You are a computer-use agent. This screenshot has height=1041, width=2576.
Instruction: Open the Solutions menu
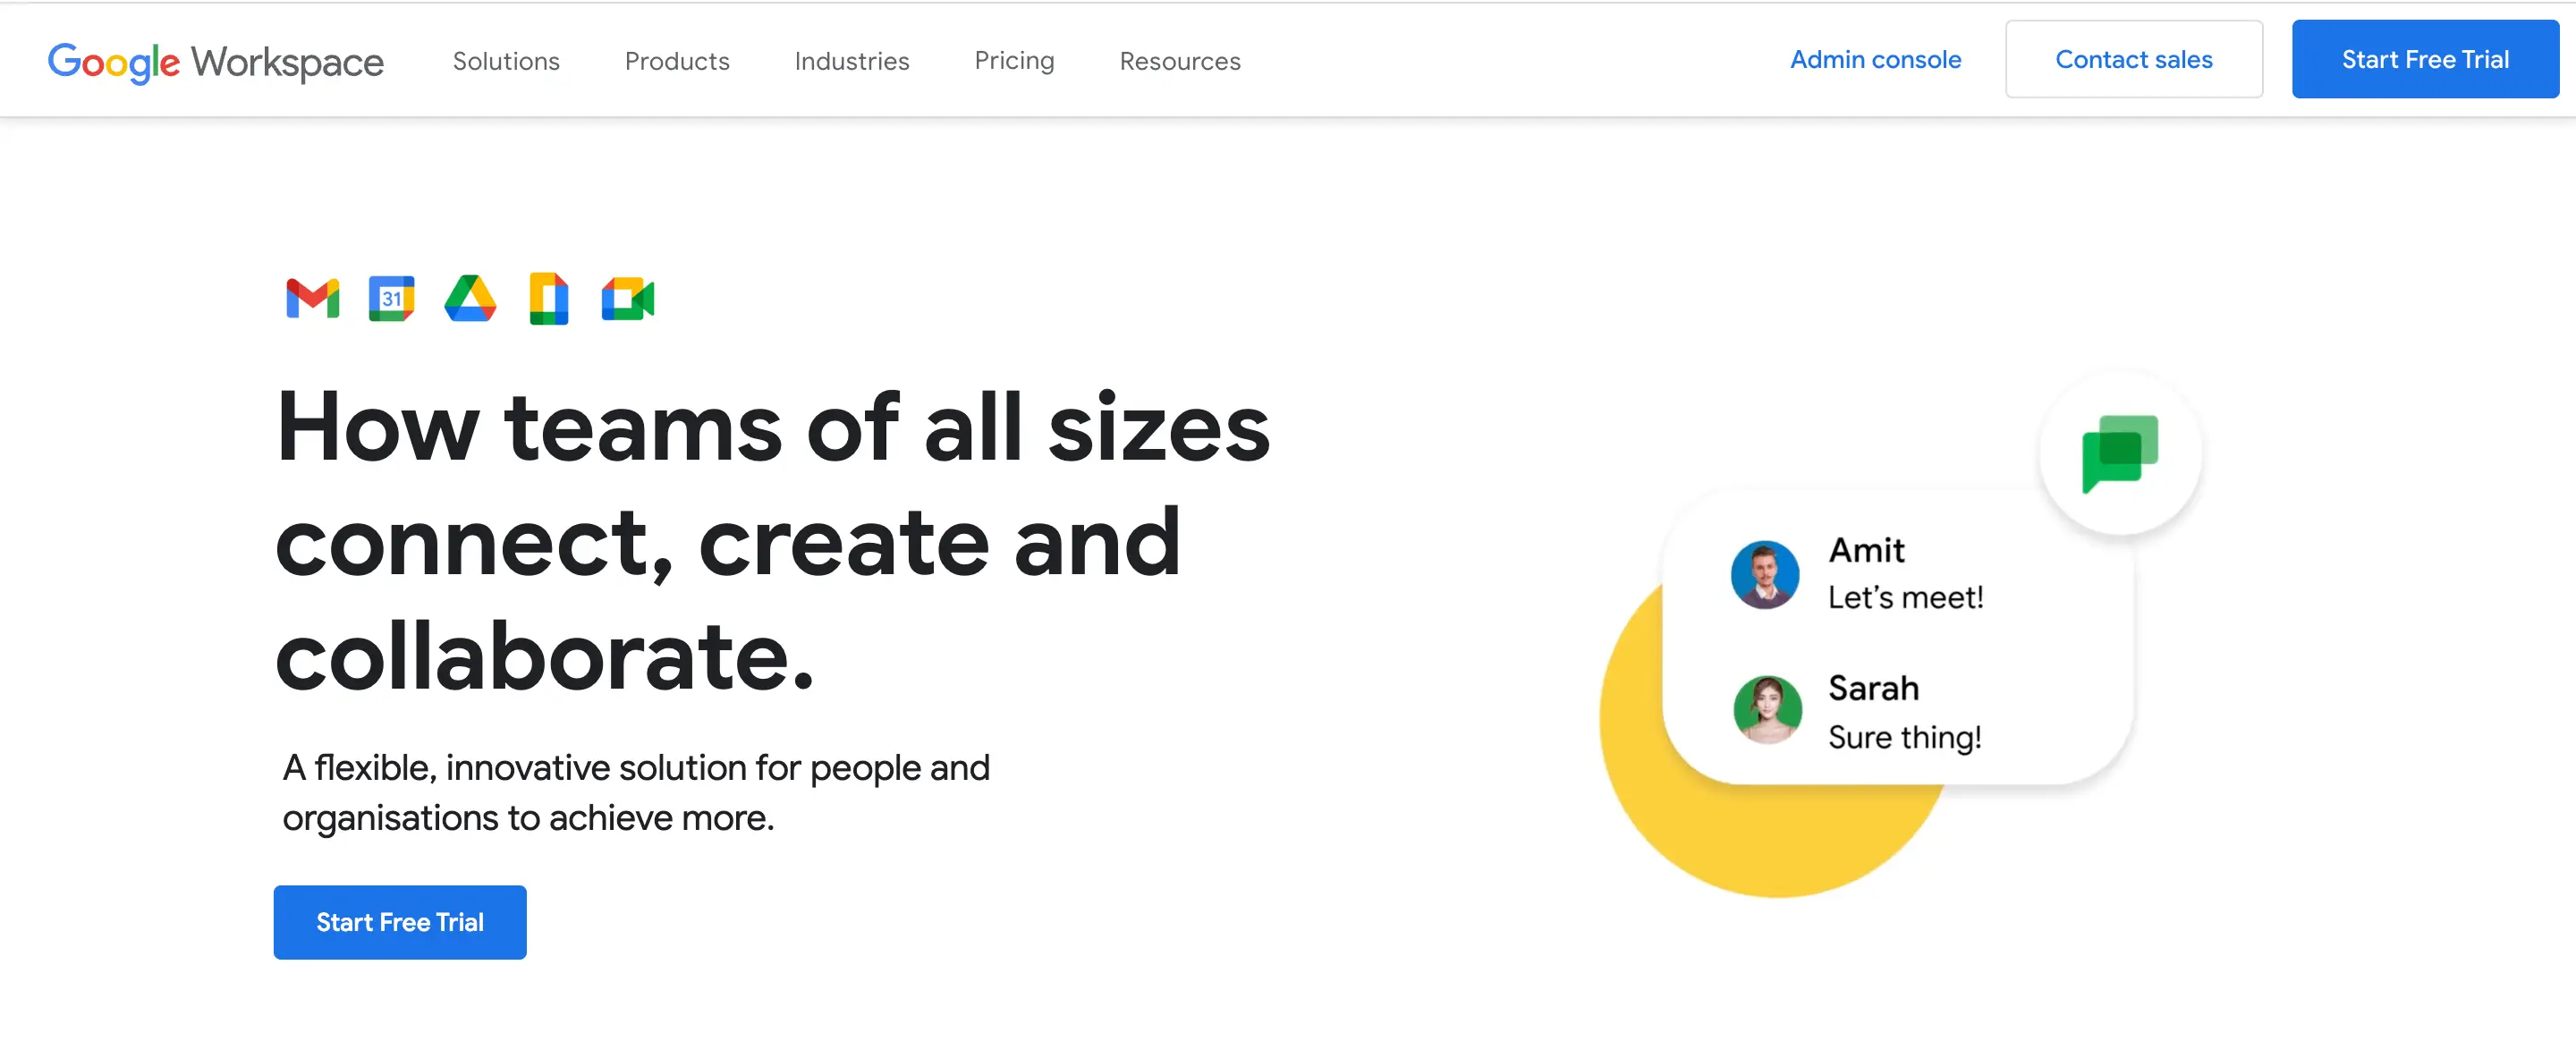point(504,59)
